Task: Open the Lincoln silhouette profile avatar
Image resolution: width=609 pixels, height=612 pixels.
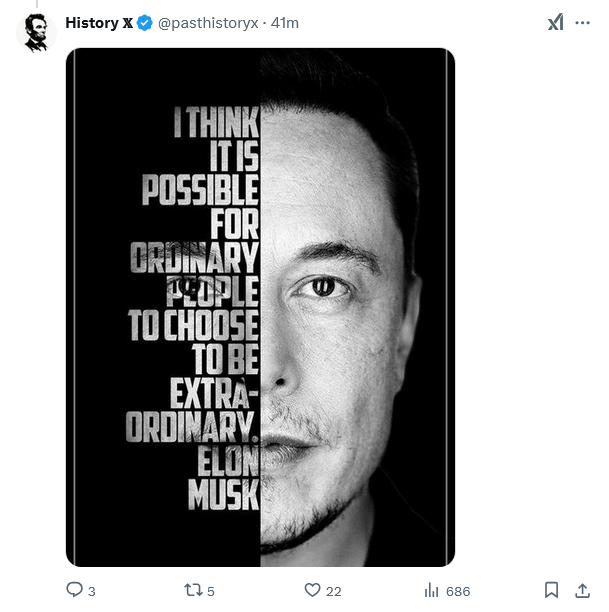Action: [x=36, y=32]
